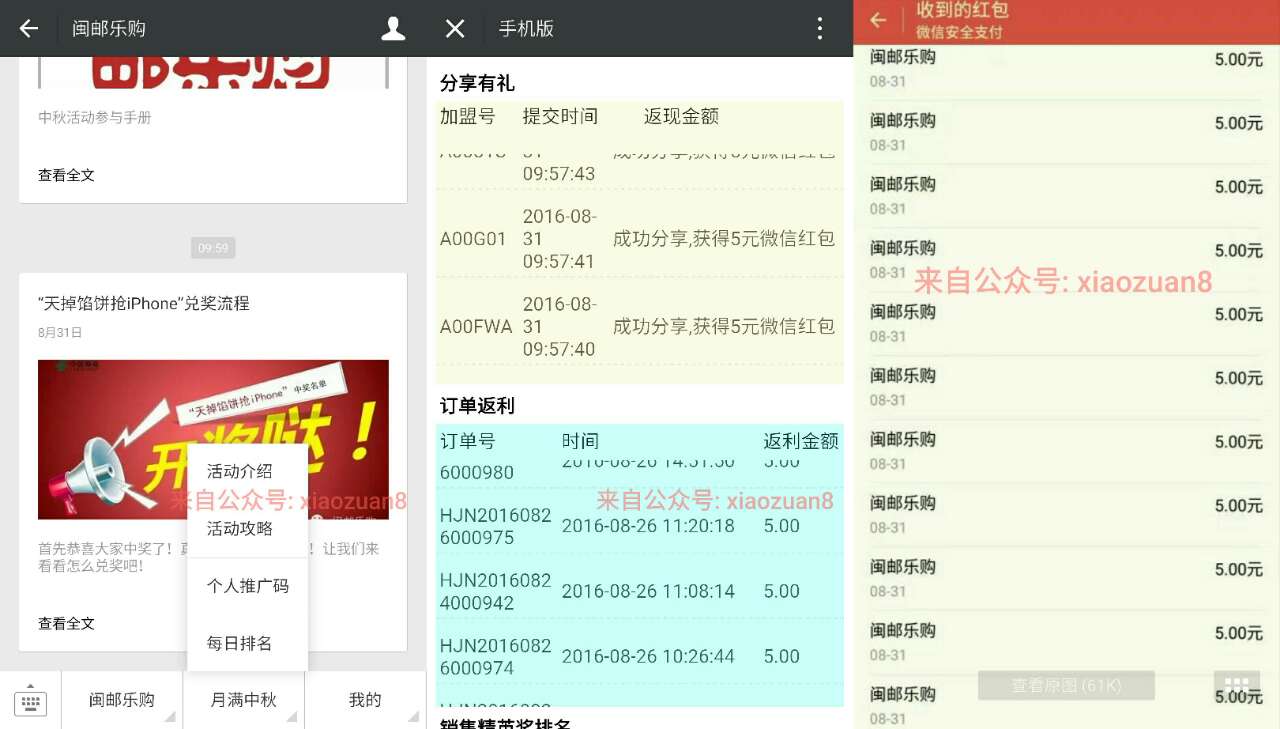Open the grid icon beside 查看原图

click(x=1237, y=686)
